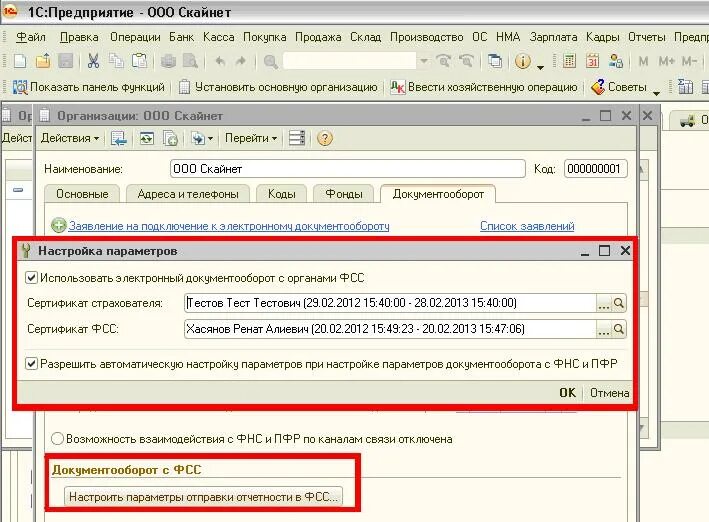This screenshot has width=709, height=522.
Task: Click the Советы button
Action: coord(619,87)
